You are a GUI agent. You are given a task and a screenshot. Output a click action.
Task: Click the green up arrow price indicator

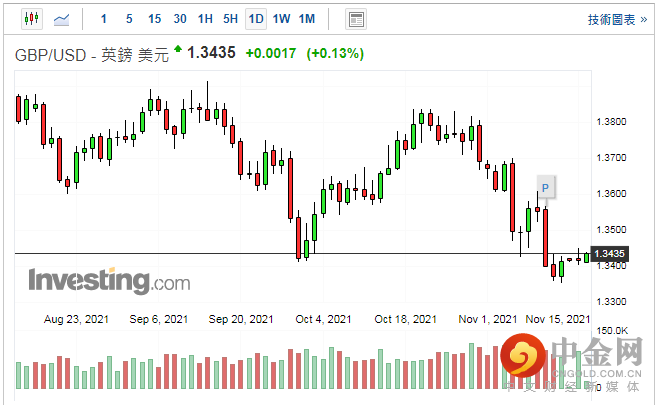click(178, 49)
